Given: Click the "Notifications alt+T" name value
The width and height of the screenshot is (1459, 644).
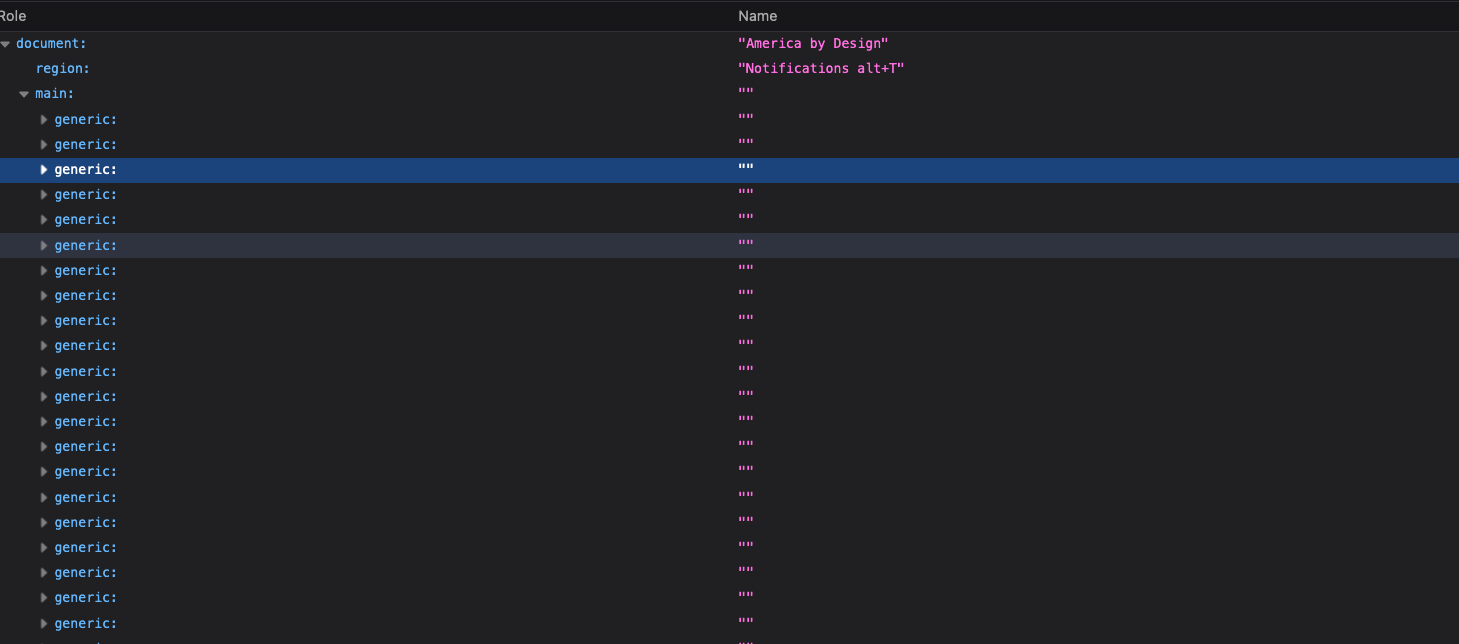Looking at the screenshot, I should 820,69.
